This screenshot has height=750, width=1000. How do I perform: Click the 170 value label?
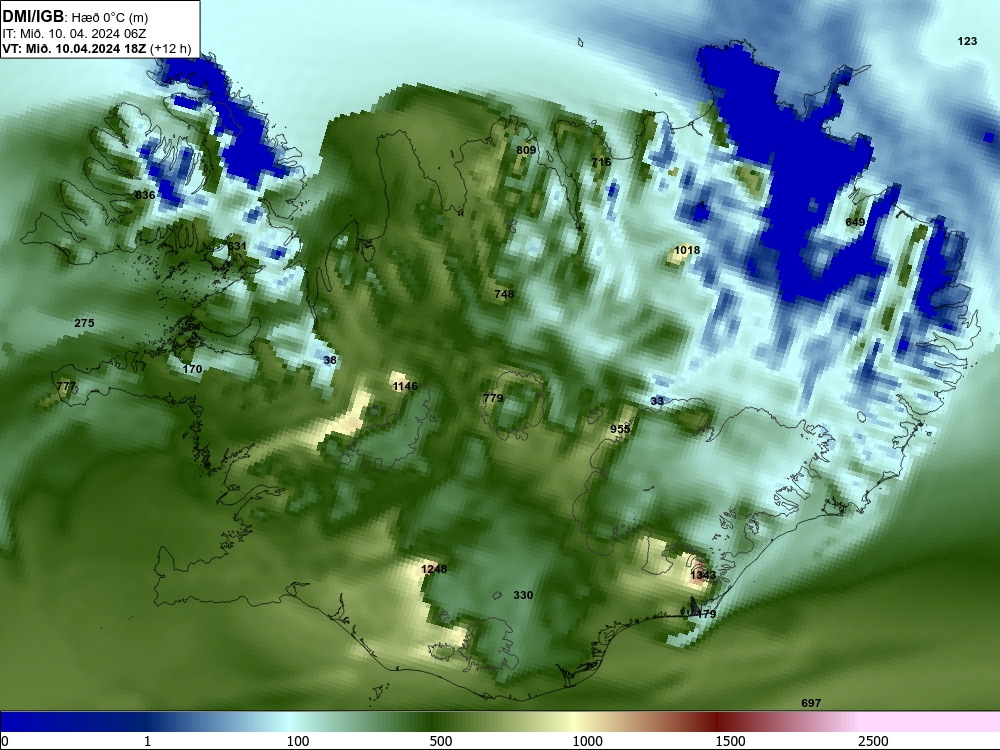pos(192,369)
